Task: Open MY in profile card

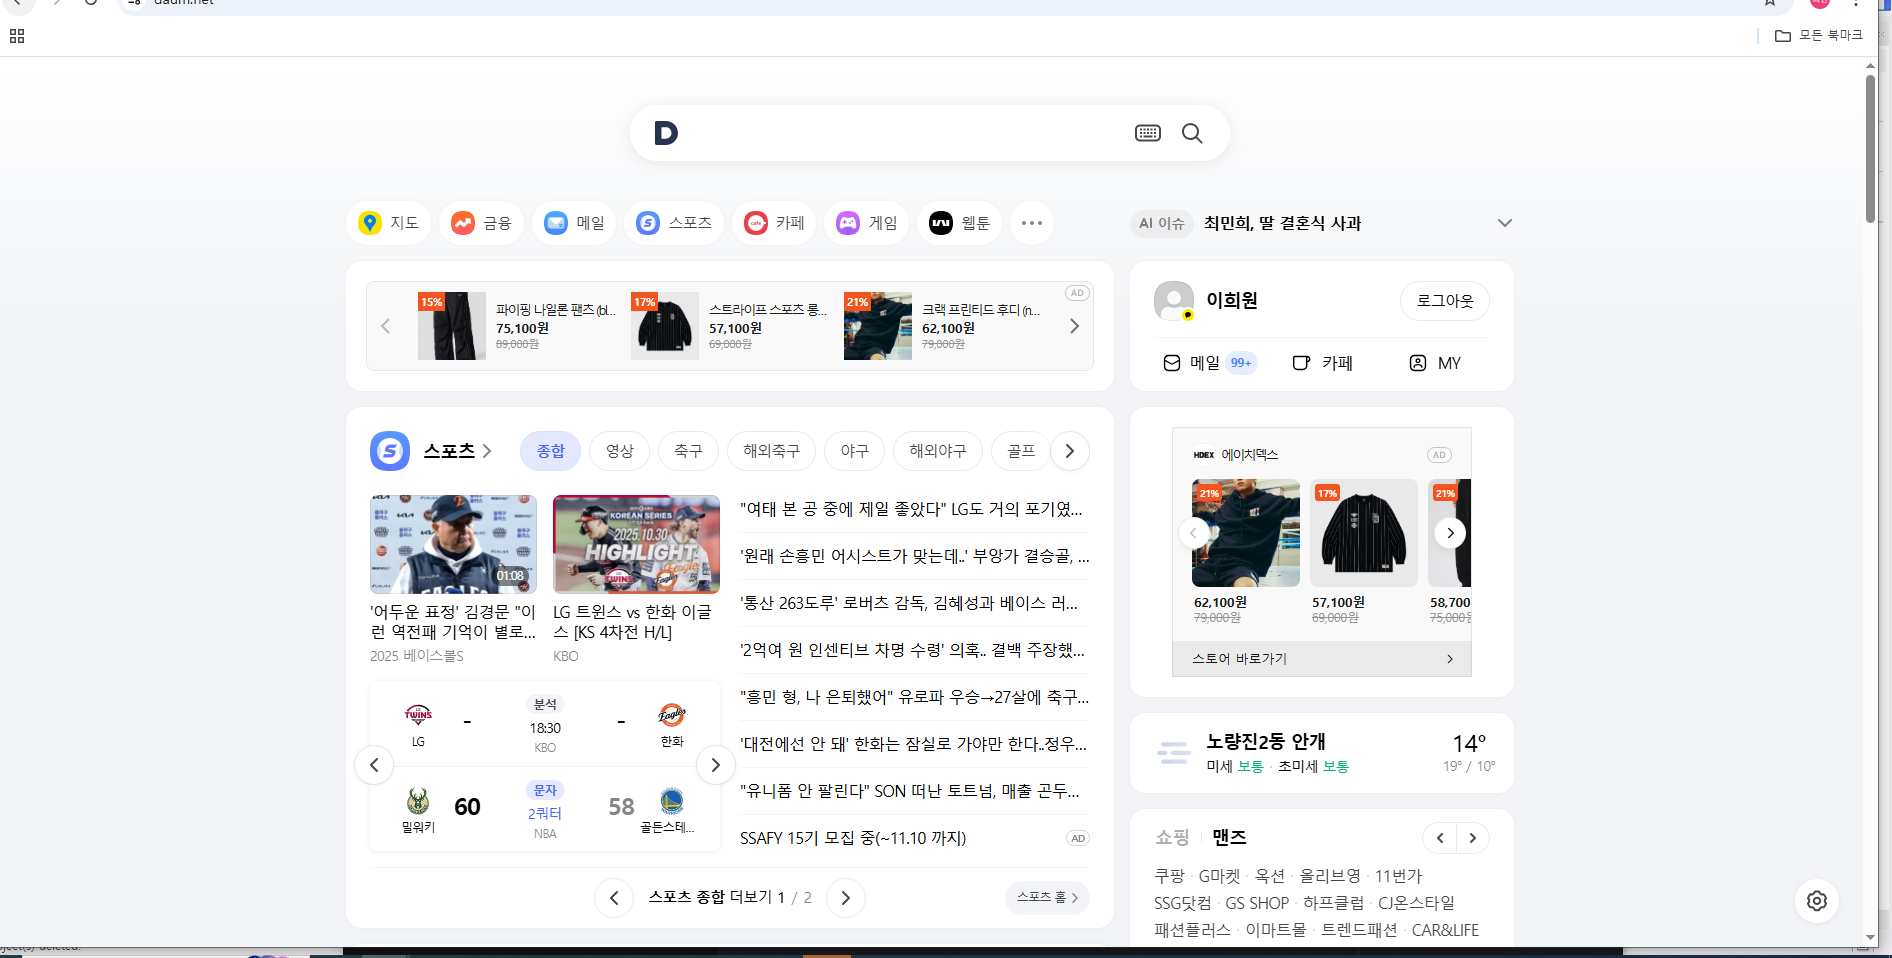Action: pos(1435,363)
